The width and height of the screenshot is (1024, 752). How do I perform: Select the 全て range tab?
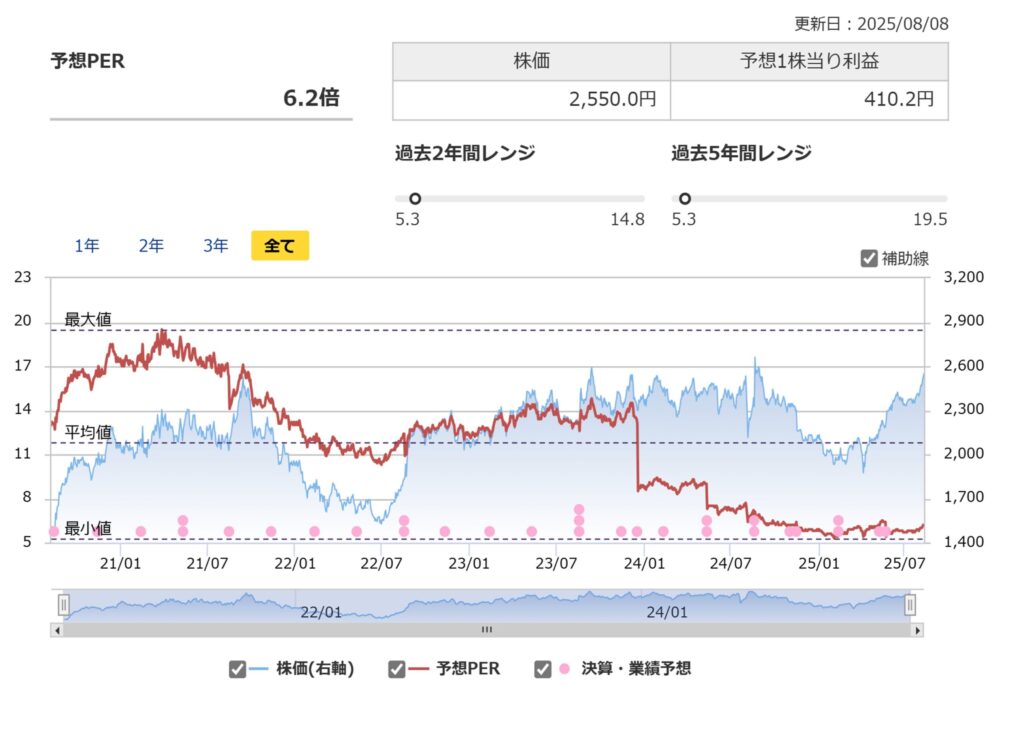point(280,245)
